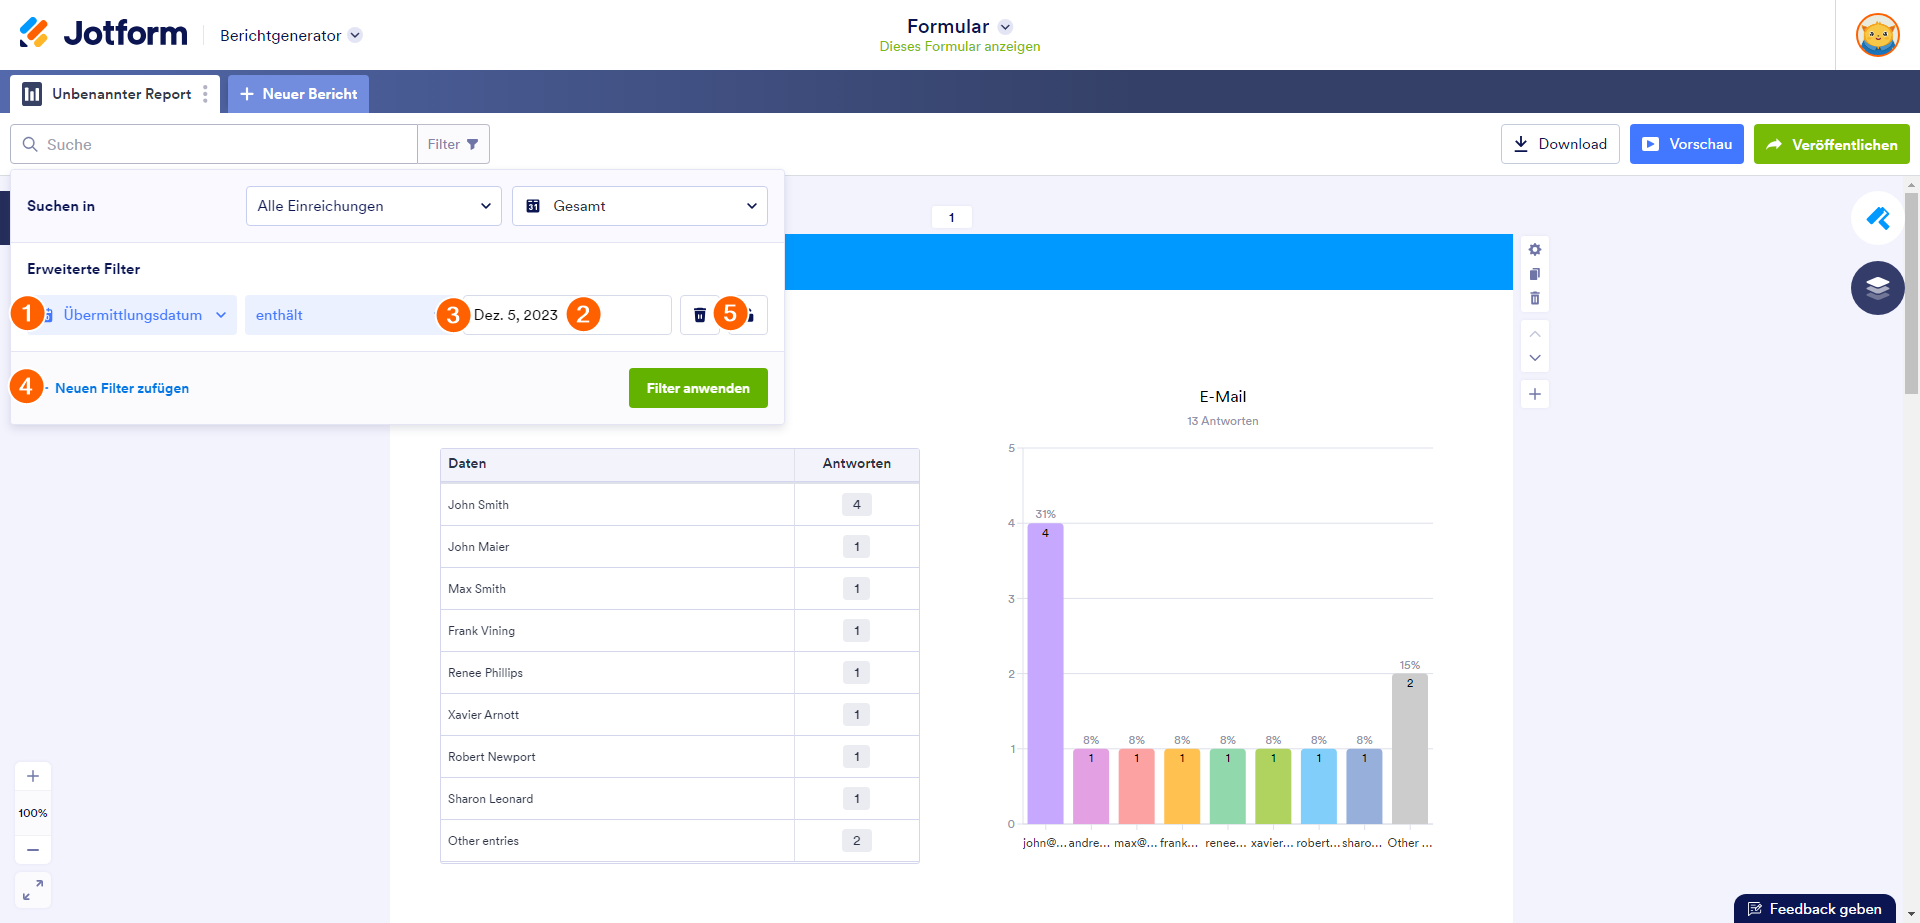Click the duplicate element icon under the gear

coord(1535,274)
